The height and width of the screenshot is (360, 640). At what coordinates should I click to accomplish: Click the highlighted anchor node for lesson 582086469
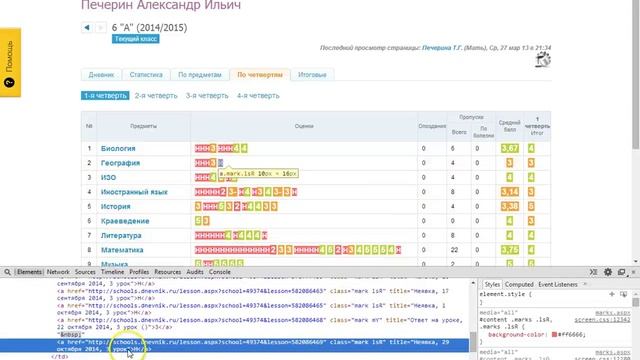click(234, 345)
